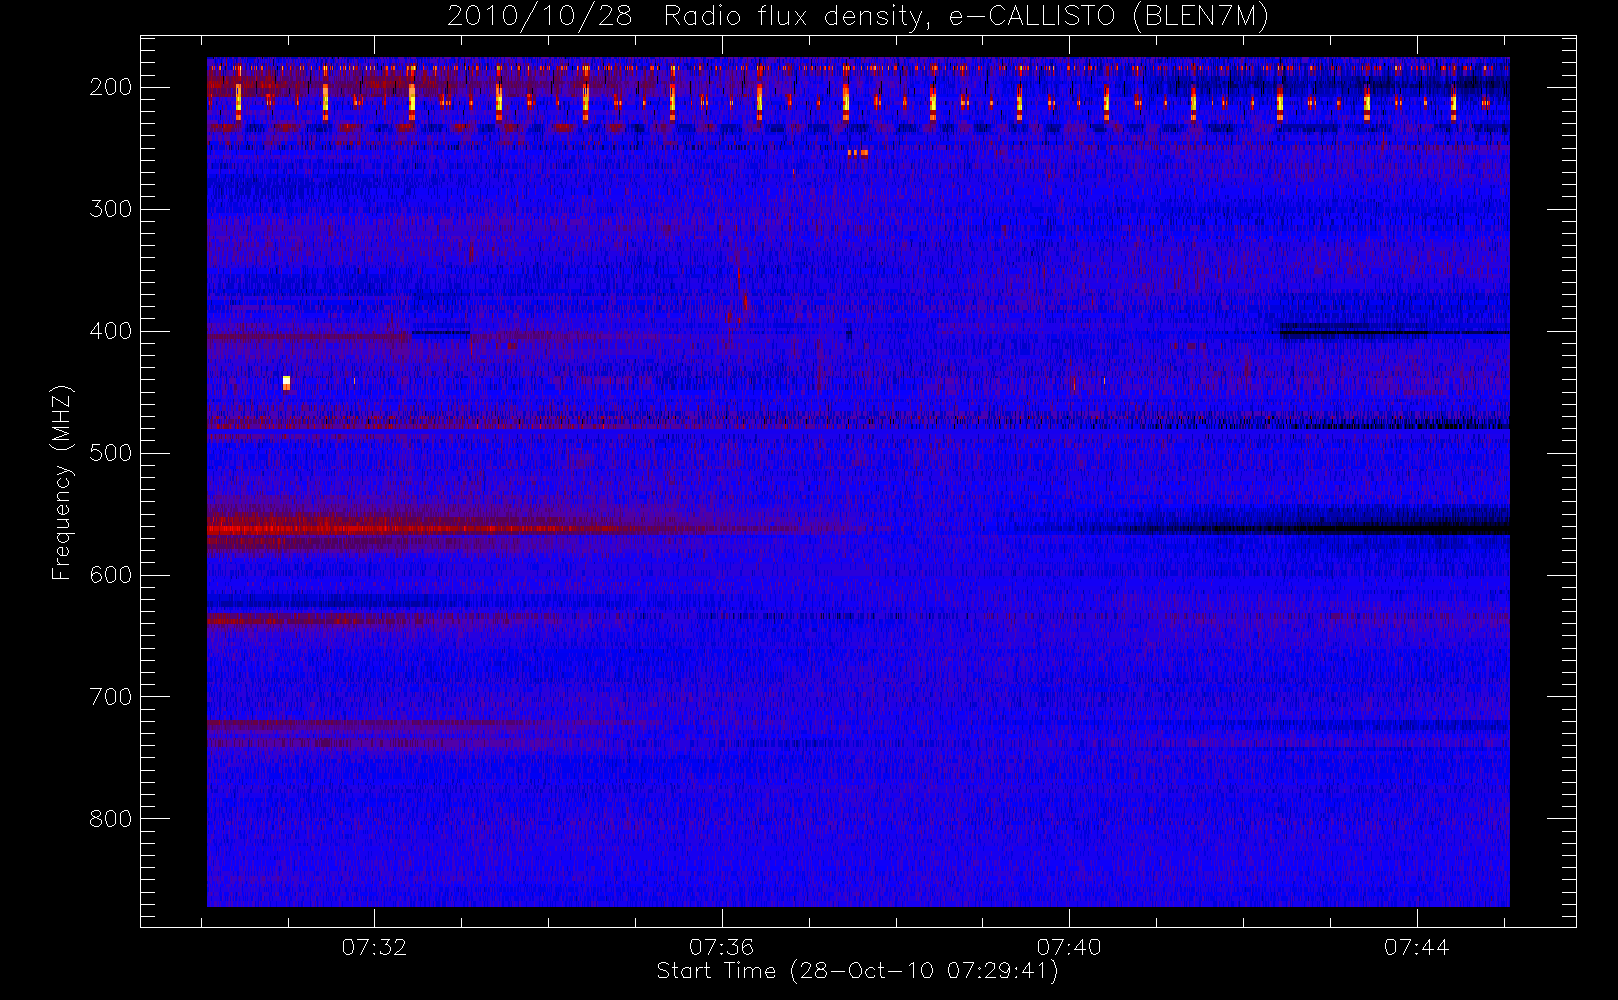The width and height of the screenshot is (1618, 1000).
Task: Select the 400 frequency tick label
Action: pos(111,331)
